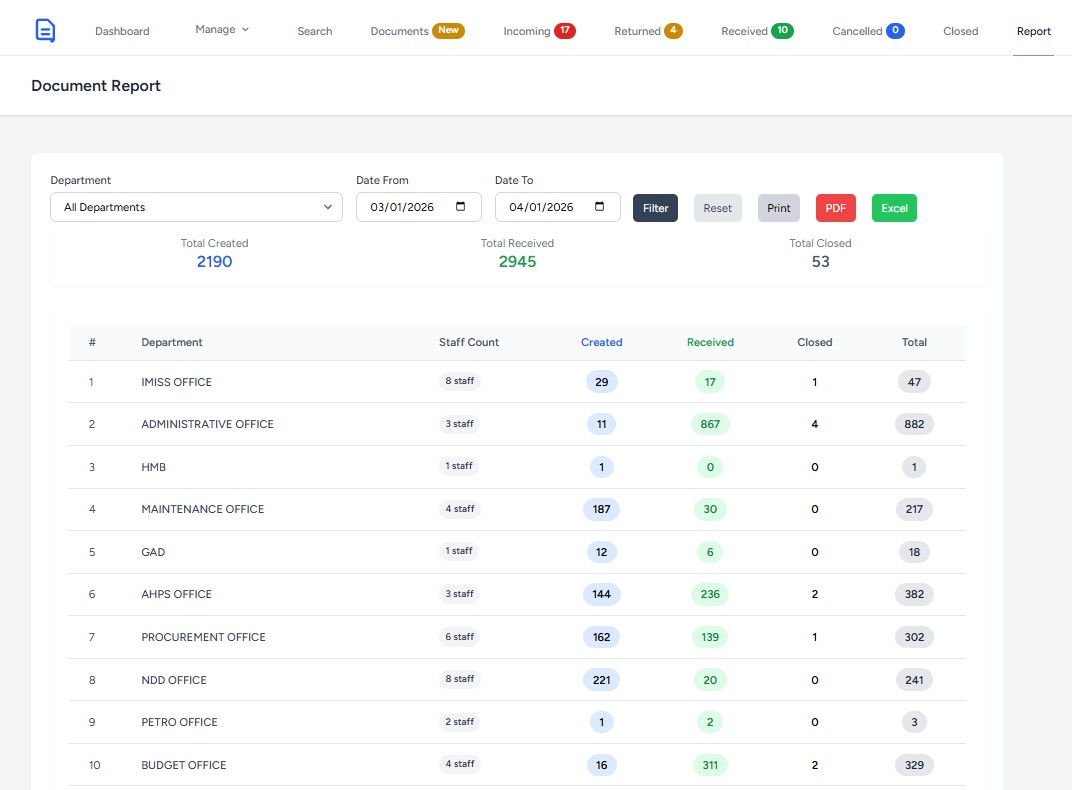Click the blue document logo icon

point(45,31)
